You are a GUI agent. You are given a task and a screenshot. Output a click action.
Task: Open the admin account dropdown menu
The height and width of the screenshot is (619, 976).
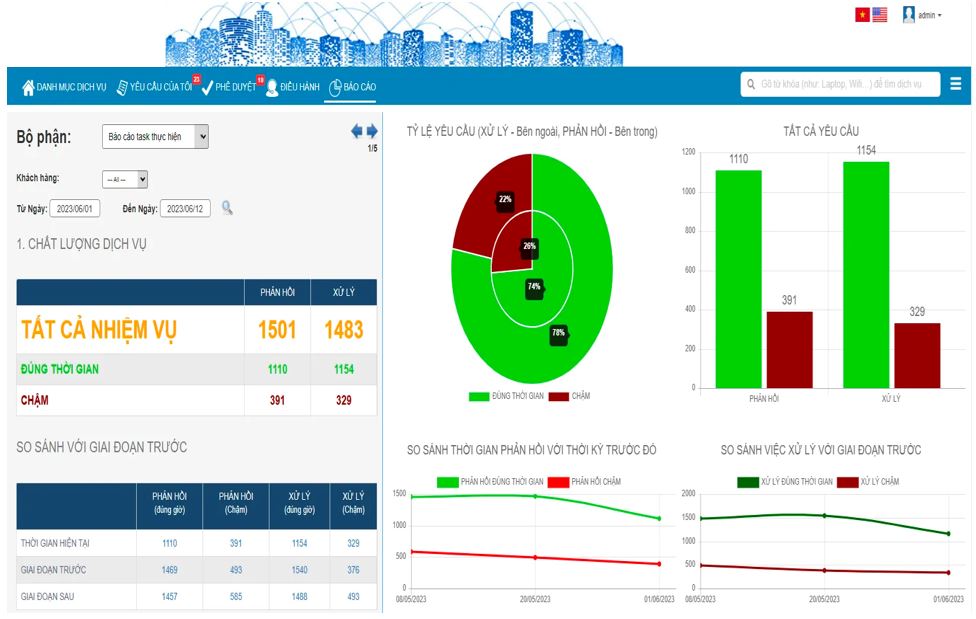click(x=930, y=16)
